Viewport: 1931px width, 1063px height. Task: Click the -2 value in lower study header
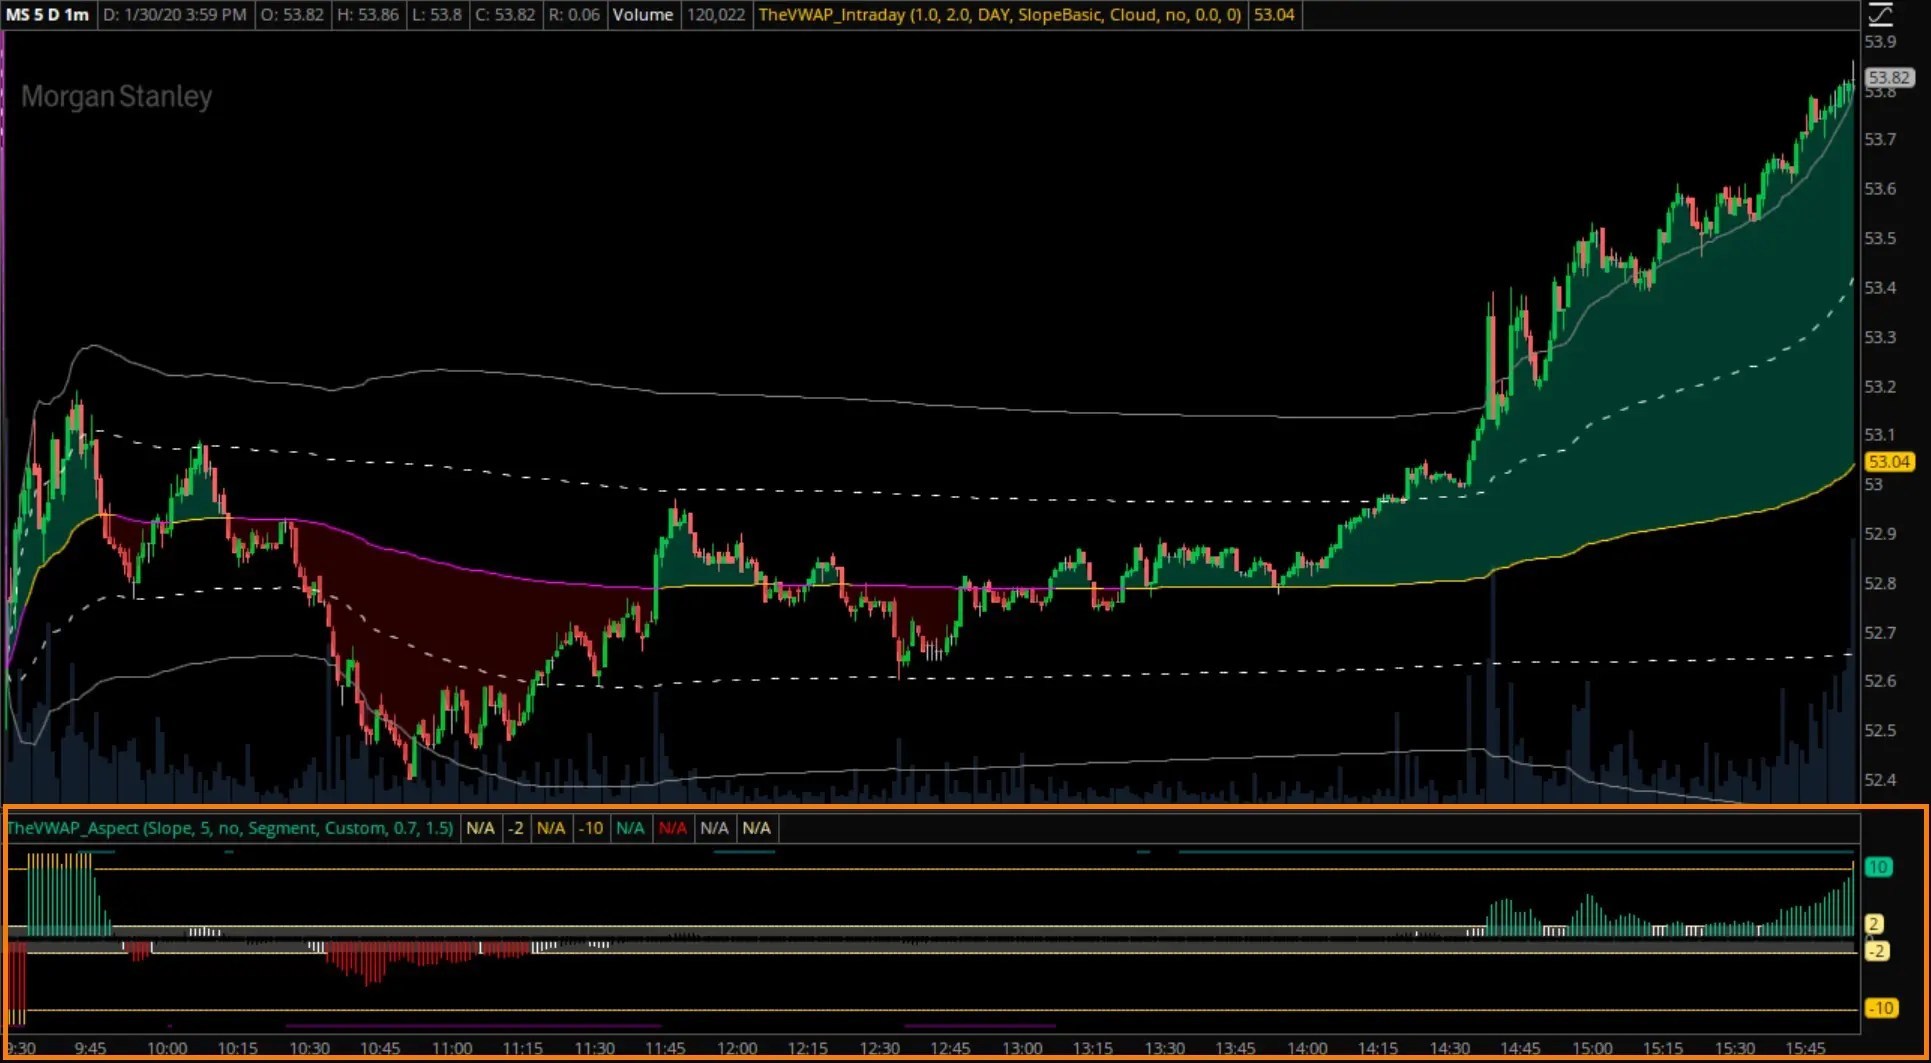click(515, 828)
